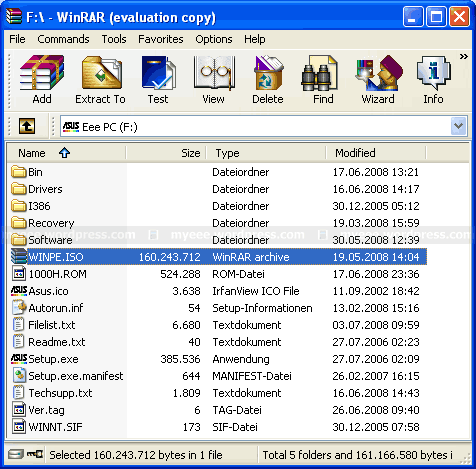
Task: Open the File menu
Action: click(17, 39)
